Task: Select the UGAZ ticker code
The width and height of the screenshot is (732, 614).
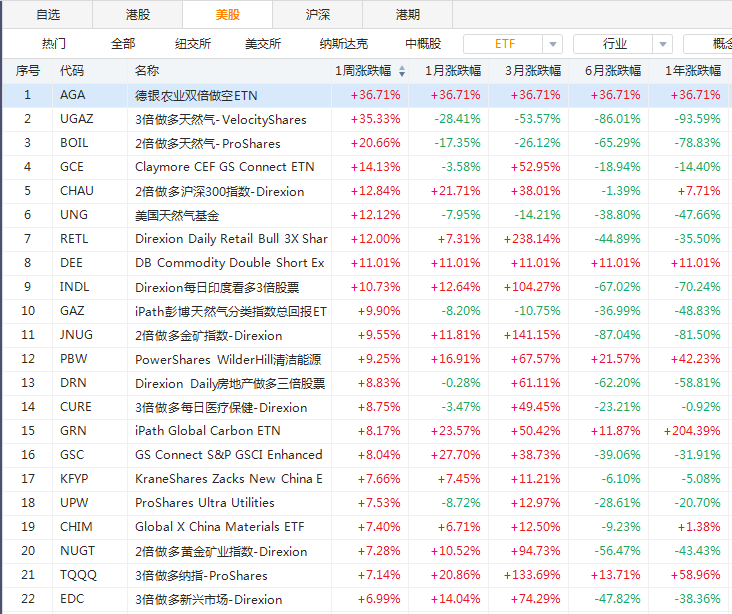Action: pyautogui.click(x=77, y=119)
